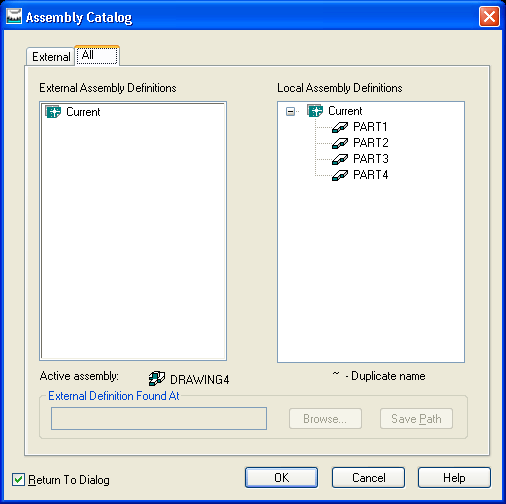Click the PART2 part icon
This screenshot has height=504, width=506.
click(340, 143)
